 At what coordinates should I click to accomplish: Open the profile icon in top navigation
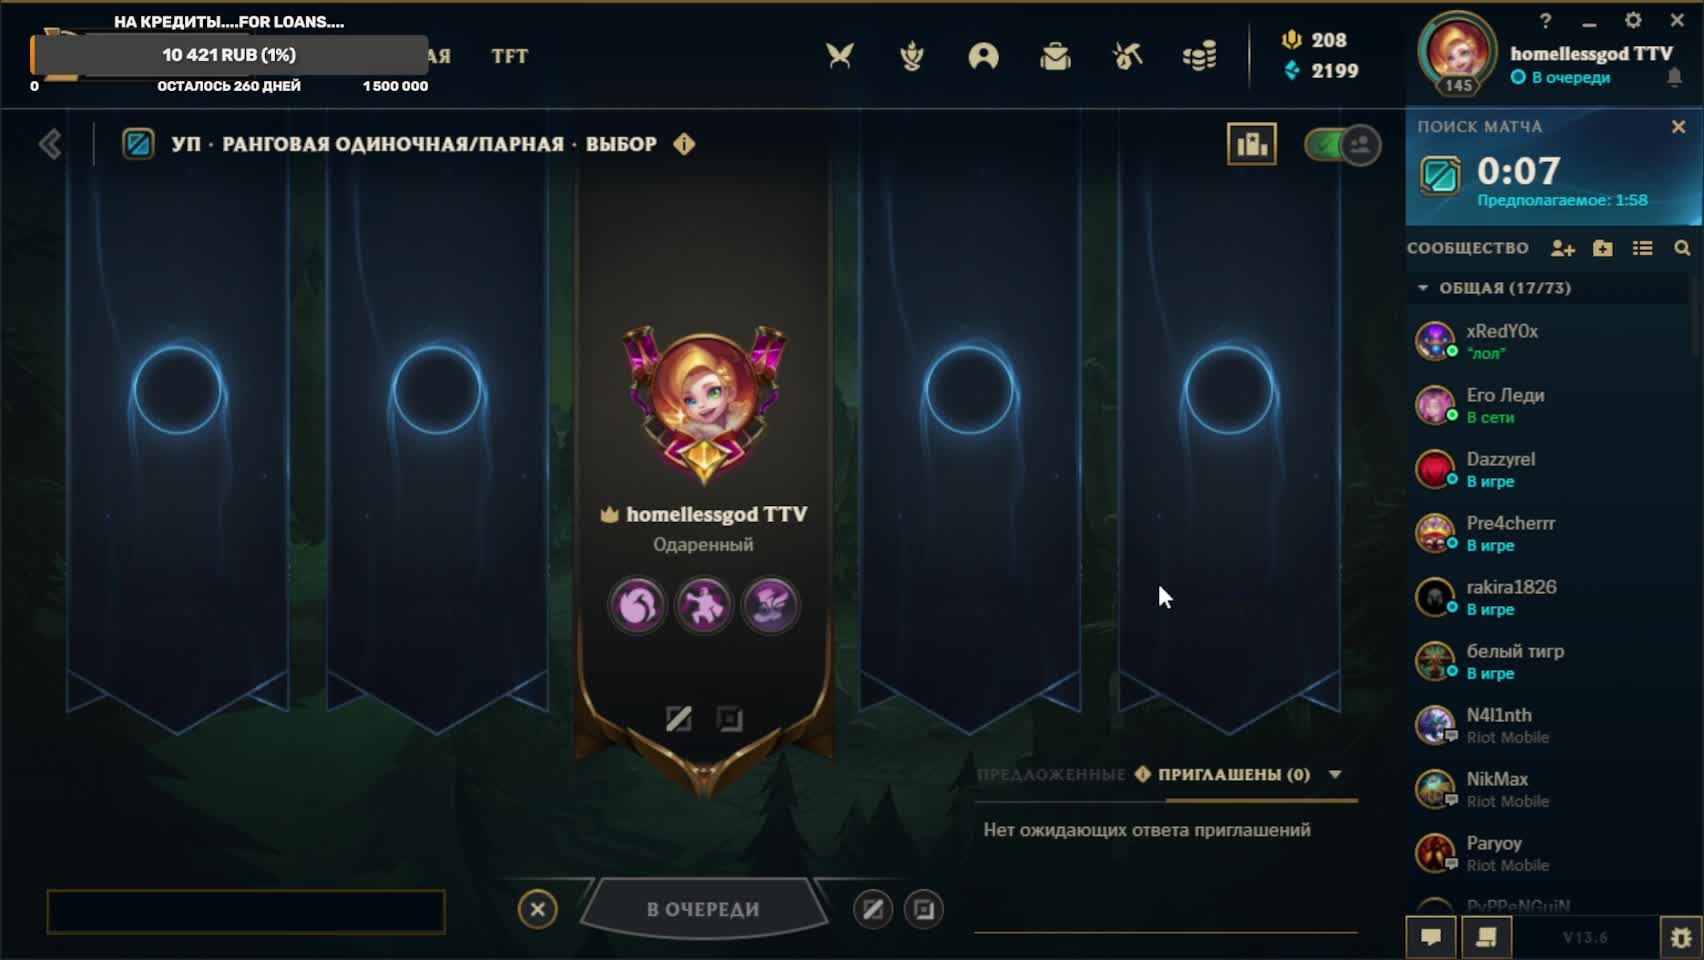(984, 56)
